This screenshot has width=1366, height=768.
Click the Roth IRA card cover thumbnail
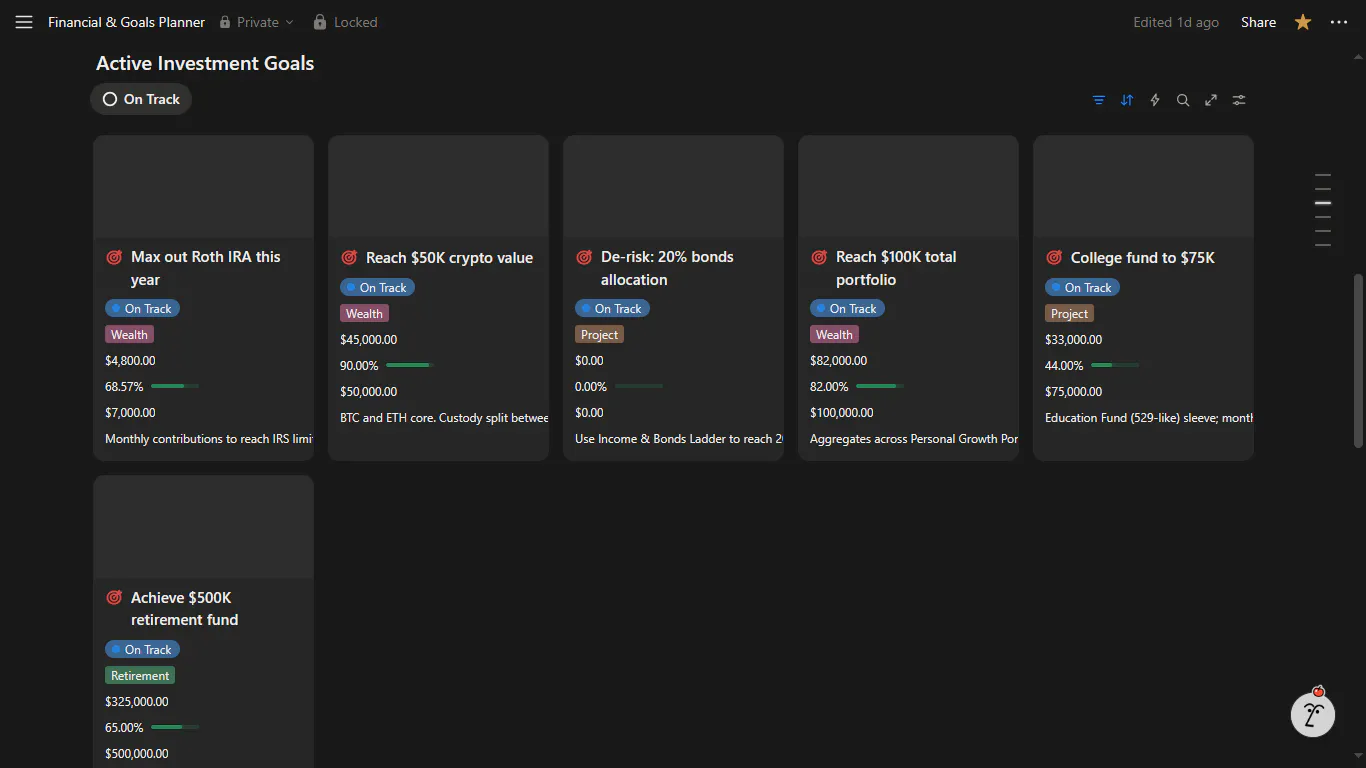(x=203, y=186)
